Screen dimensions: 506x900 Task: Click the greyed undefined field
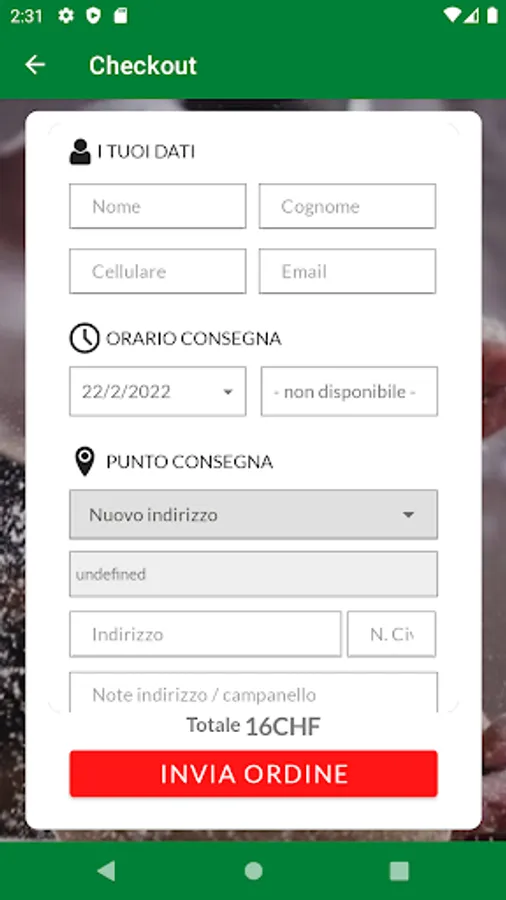click(x=254, y=574)
